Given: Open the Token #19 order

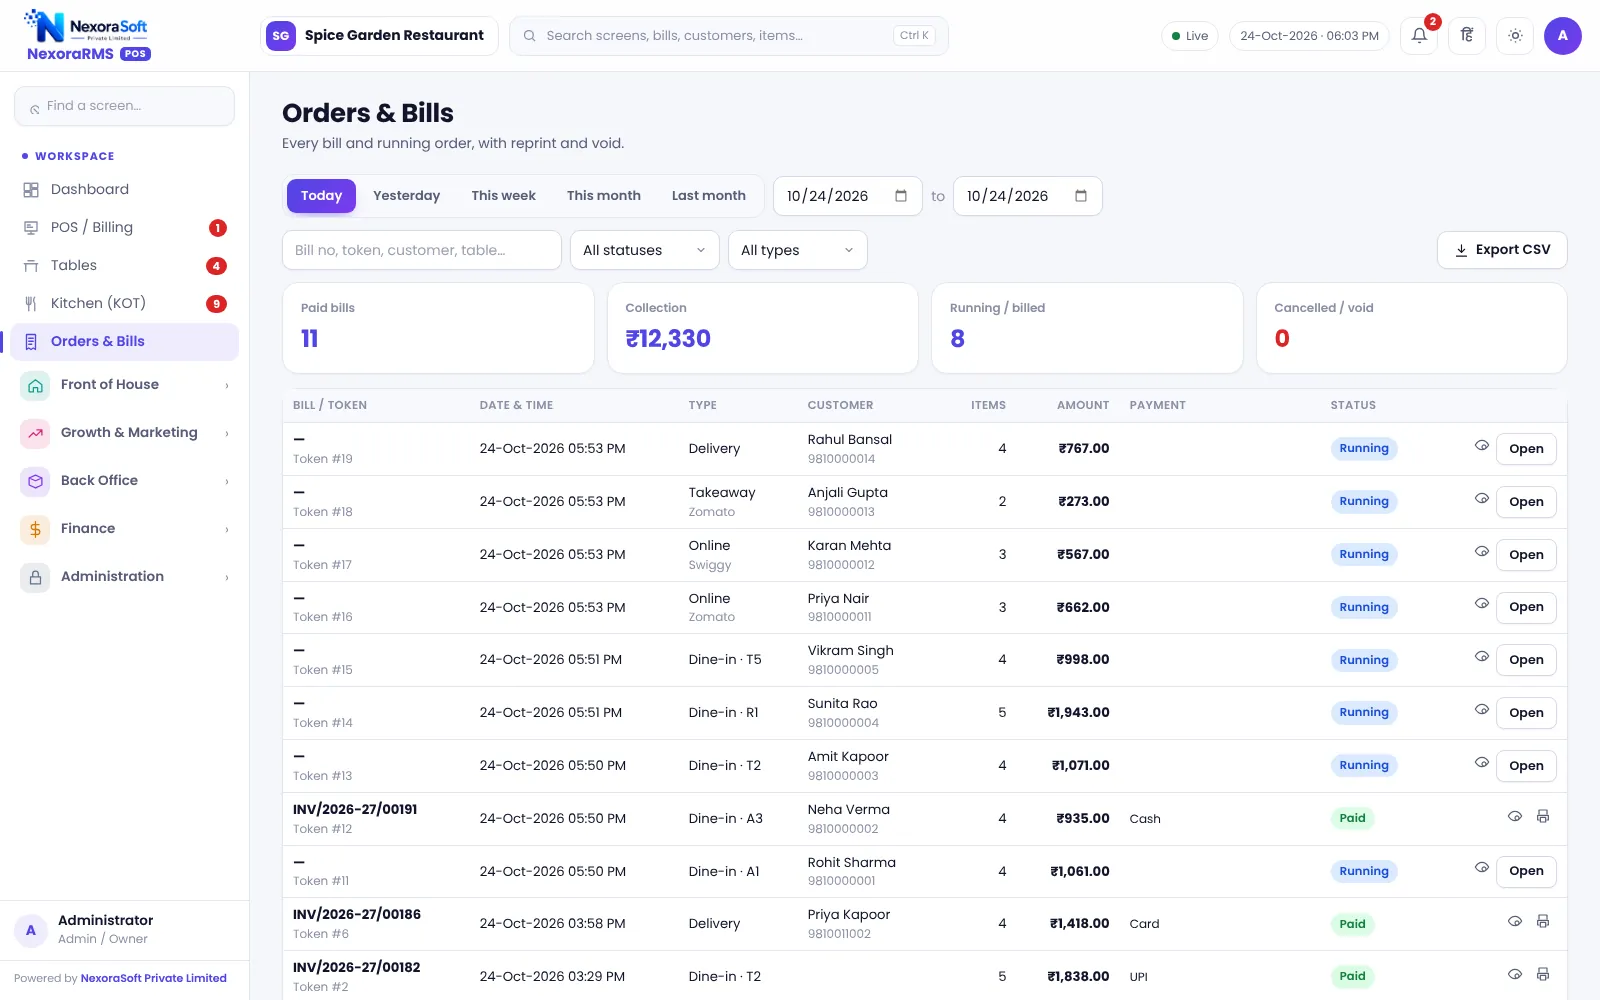Looking at the screenshot, I should point(1526,449).
